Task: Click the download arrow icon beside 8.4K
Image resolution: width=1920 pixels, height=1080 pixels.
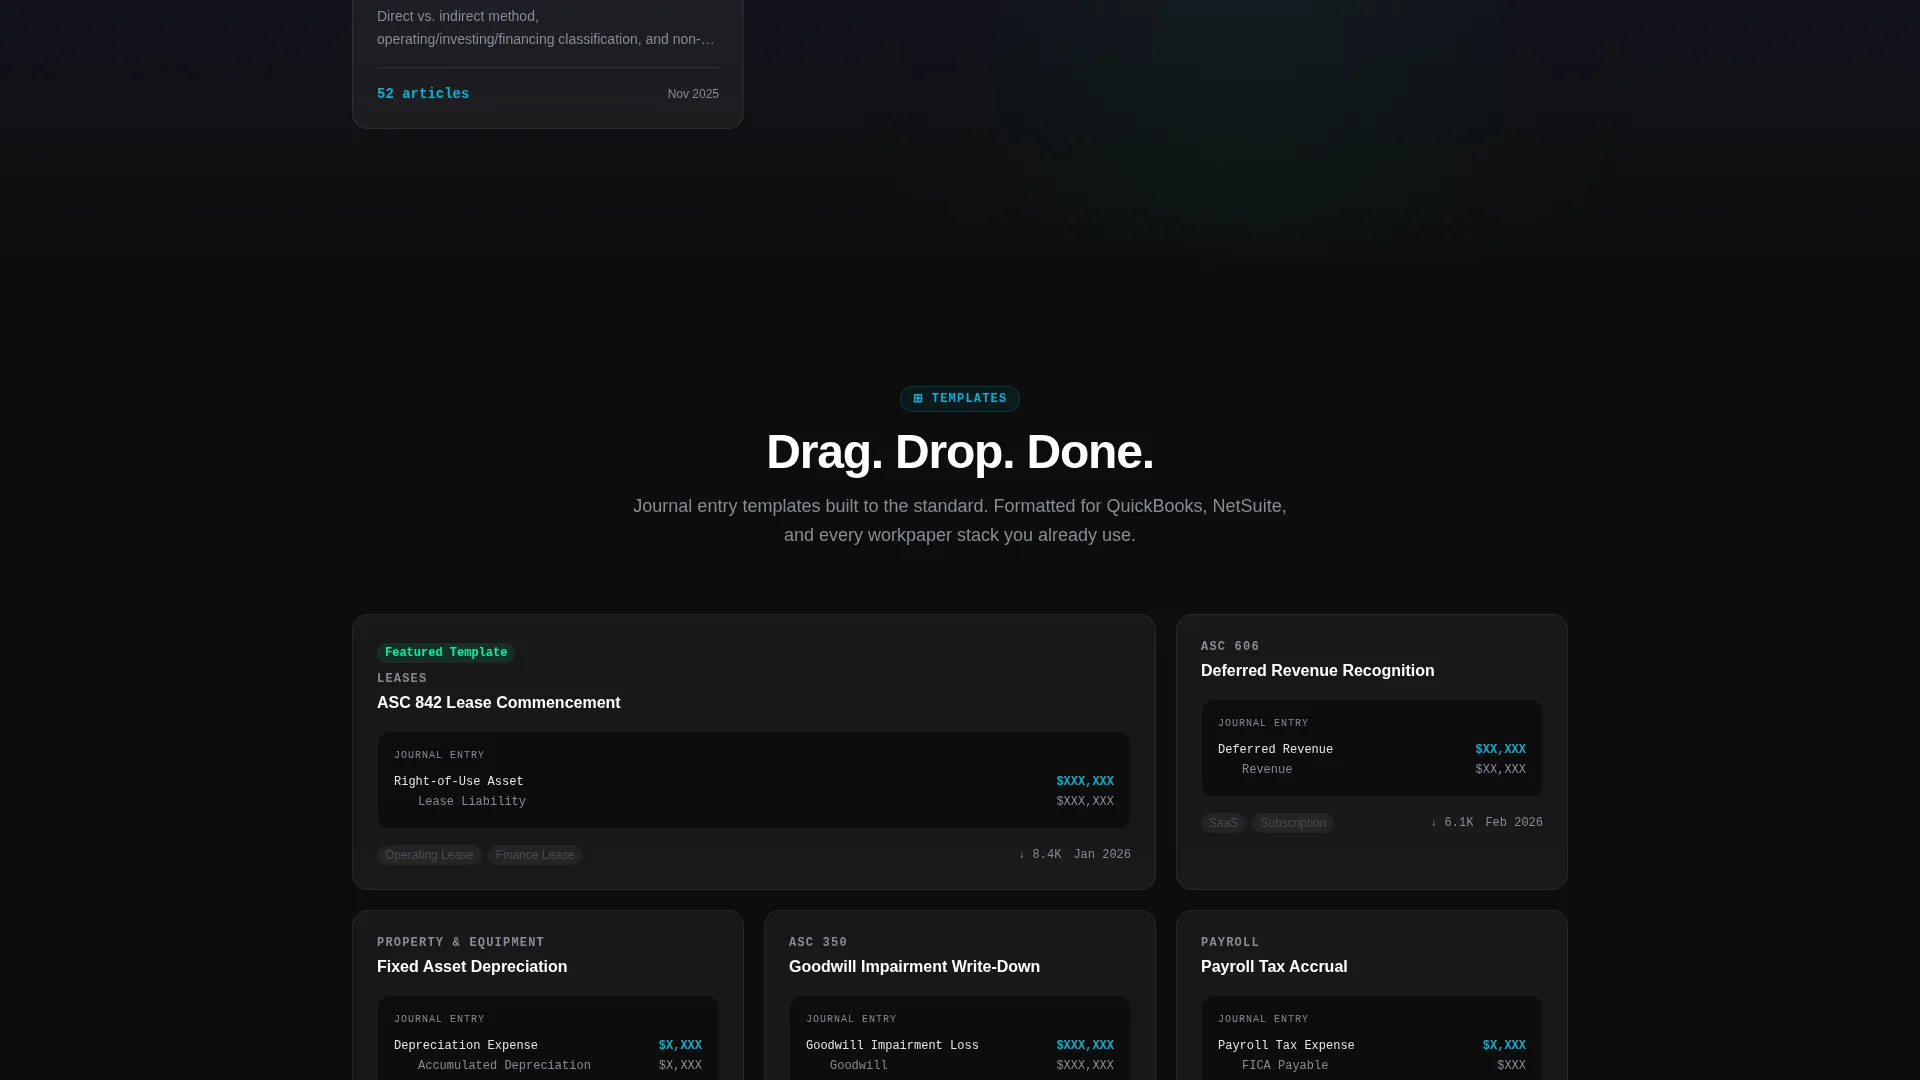Action: pyautogui.click(x=1022, y=855)
